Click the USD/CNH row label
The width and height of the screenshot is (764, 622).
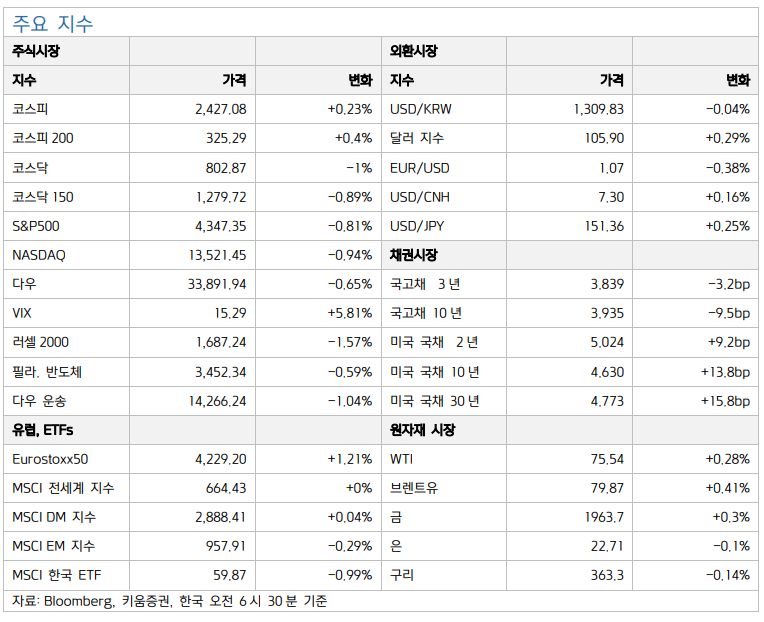tap(420, 197)
